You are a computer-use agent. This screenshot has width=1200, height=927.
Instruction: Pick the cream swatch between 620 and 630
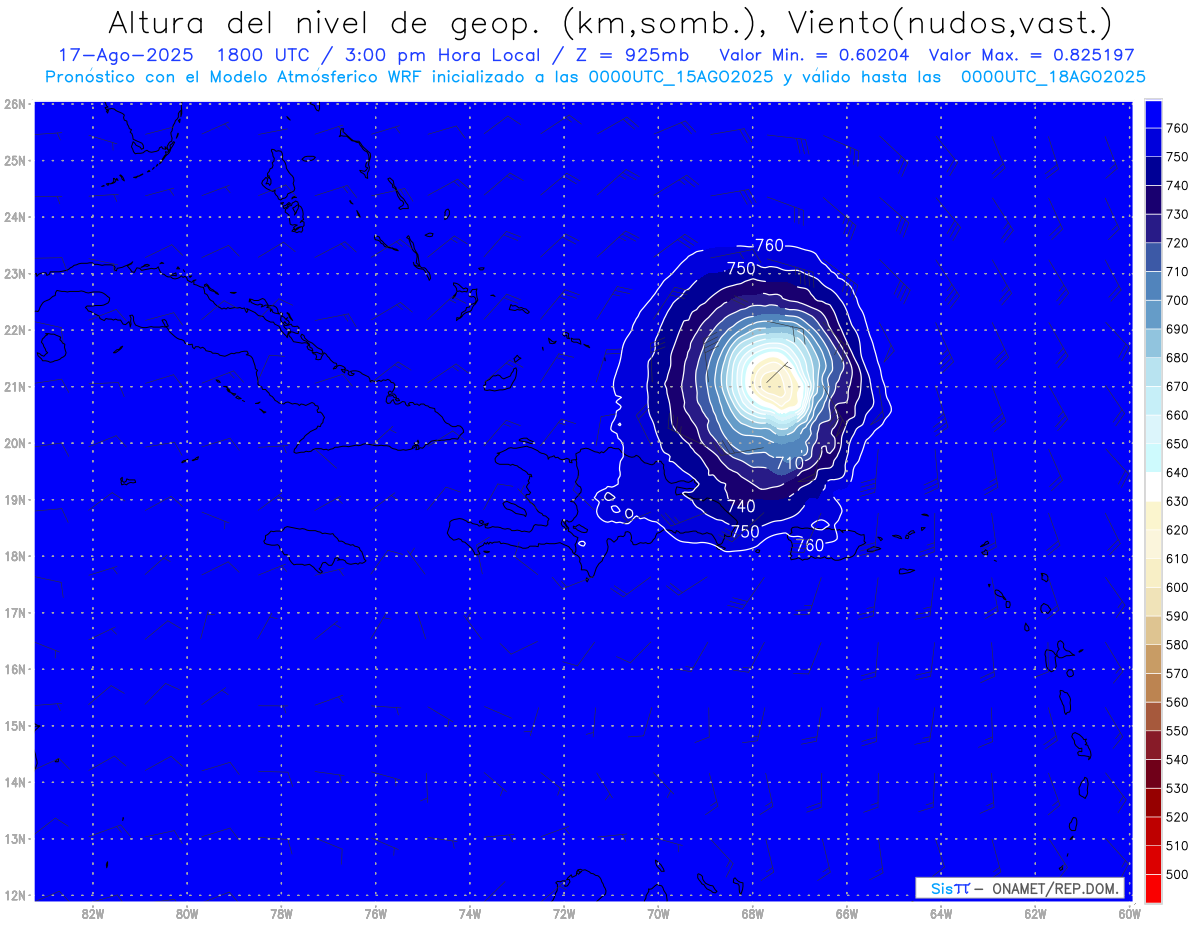pyautogui.click(x=1153, y=515)
